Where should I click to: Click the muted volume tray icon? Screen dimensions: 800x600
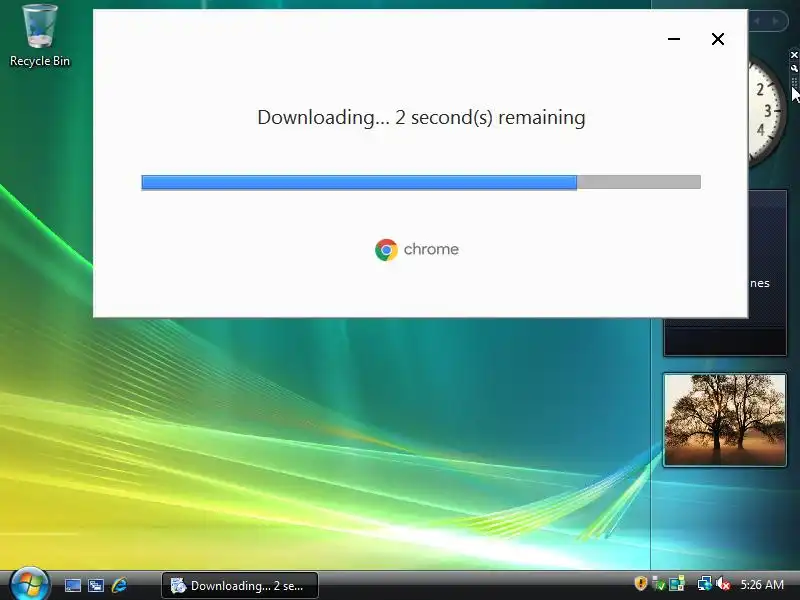[722, 583]
